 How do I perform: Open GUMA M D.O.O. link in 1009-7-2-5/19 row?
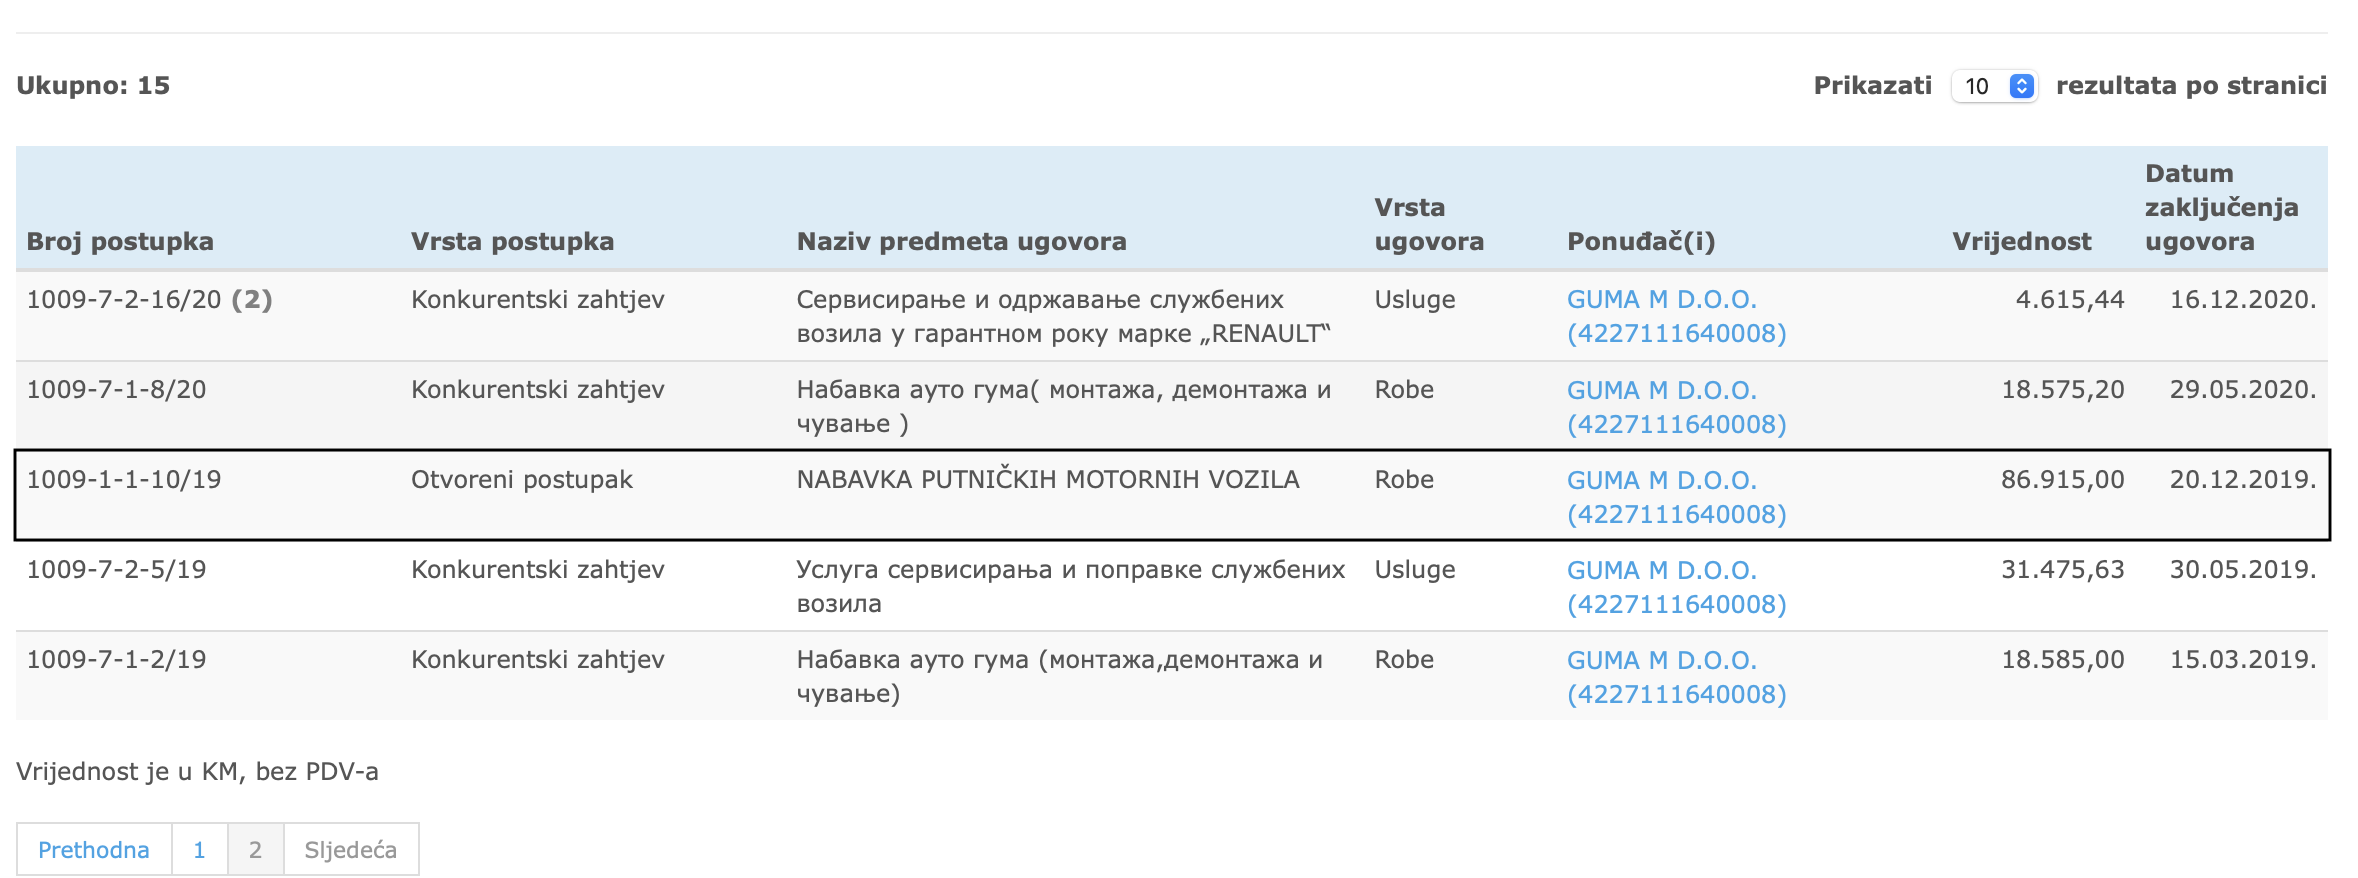pos(1675,586)
